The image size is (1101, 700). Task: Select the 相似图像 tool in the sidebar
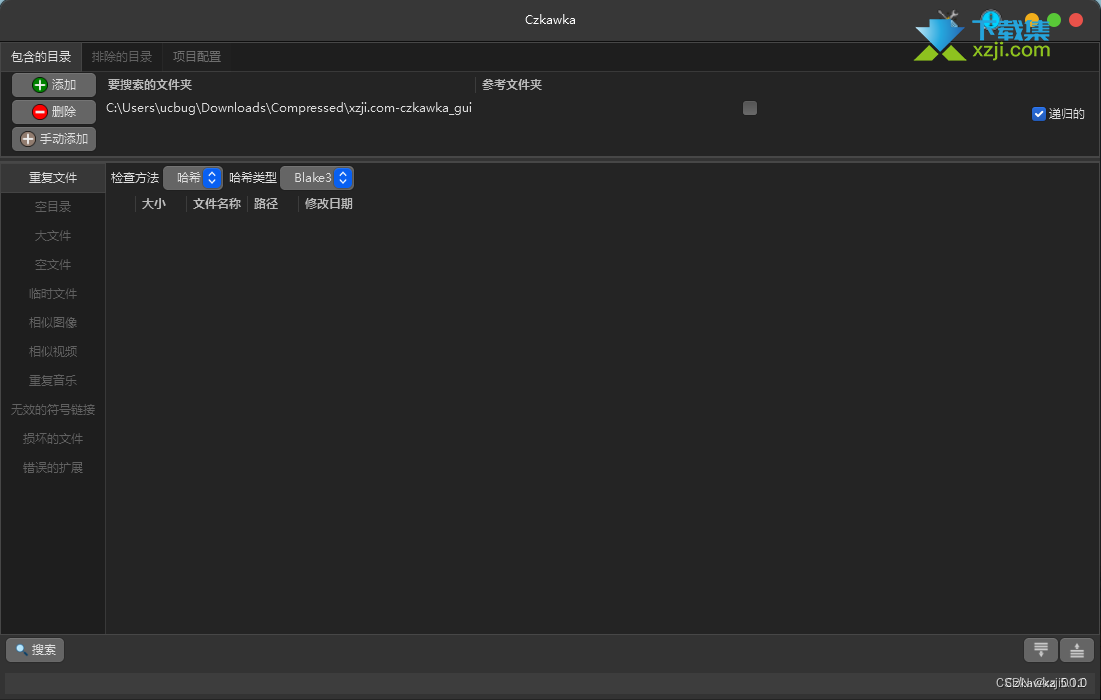tap(53, 322)
